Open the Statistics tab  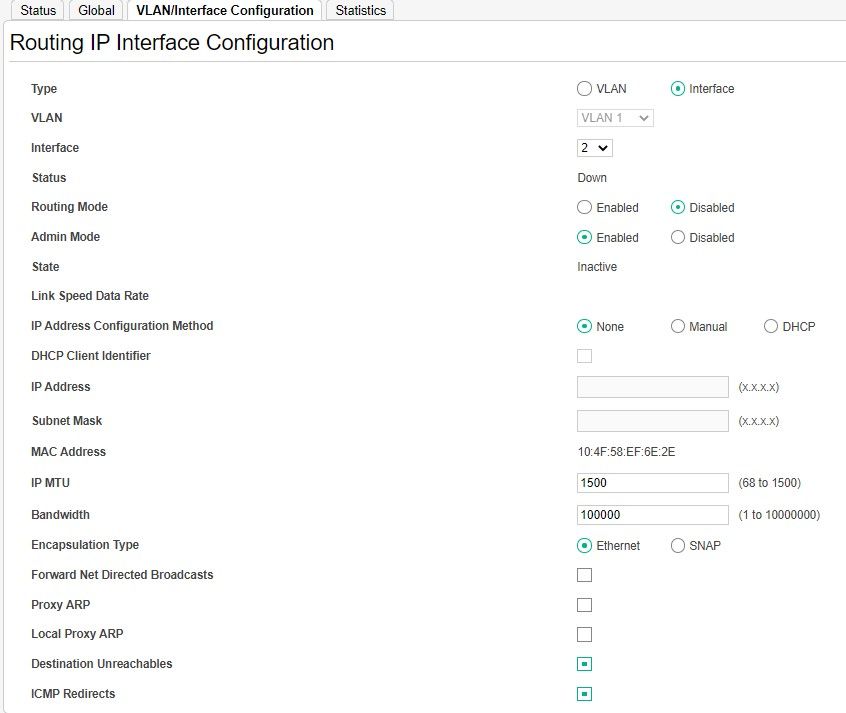360,10
